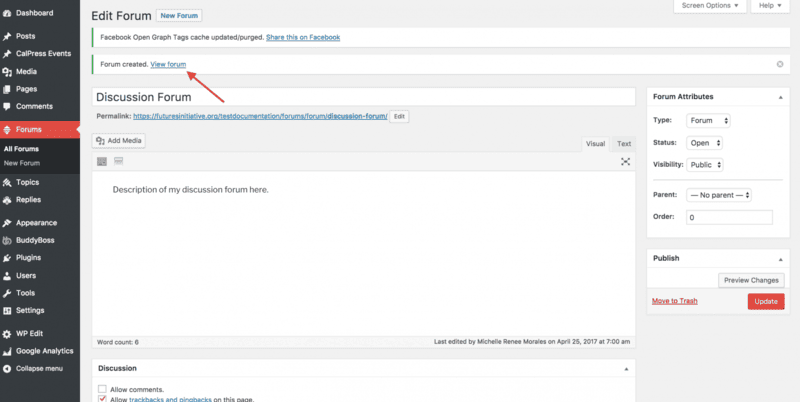Image resolution: width=800 pixels, height=402 pixels.
Task: Click the 'trackbacks and pingbacks' link
Action: coord(170,399)
